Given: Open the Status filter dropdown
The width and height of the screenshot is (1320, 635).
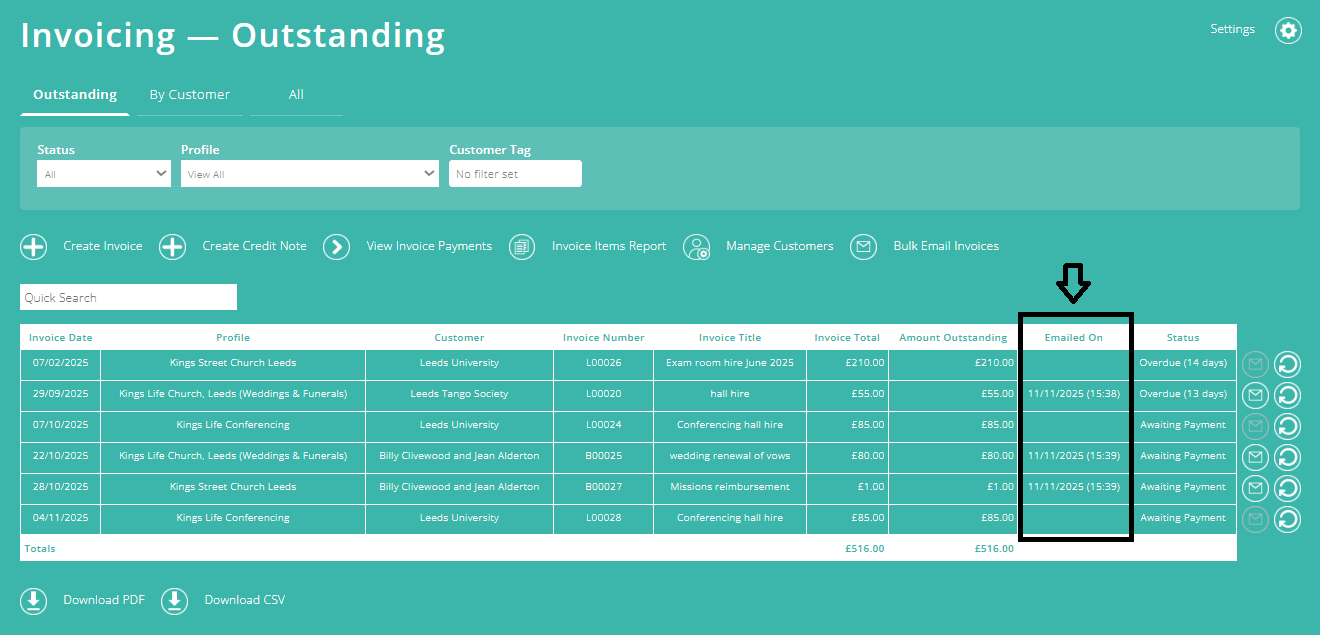Looking at the screenshot, I should (103, 172).
